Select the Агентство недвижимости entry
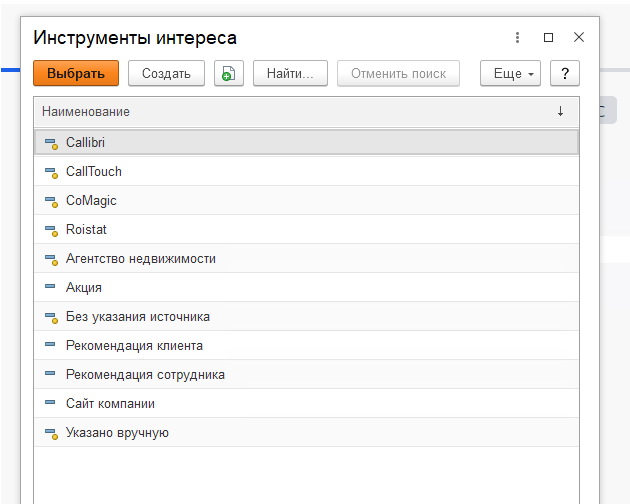This screenshot has height=504, width=630. click(x=140, y=259)
